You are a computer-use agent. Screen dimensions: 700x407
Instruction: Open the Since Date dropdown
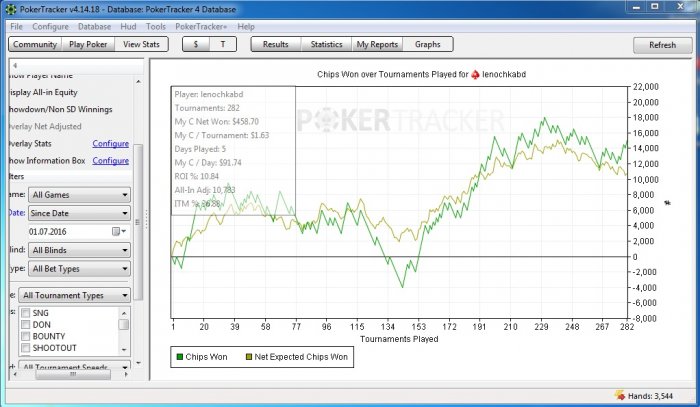point(79,213)
